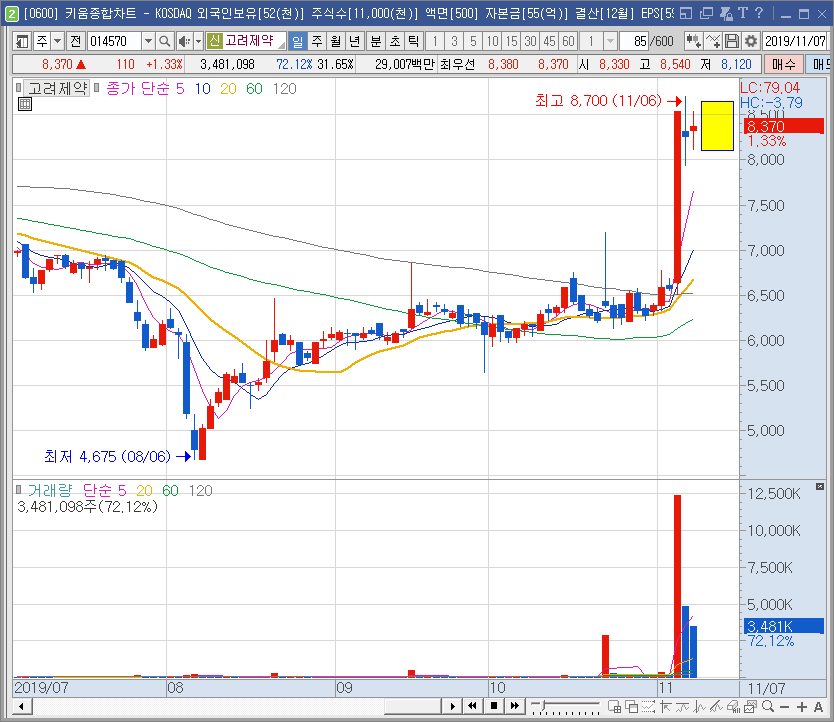Click the interval value 1 field
Screen dimensions: 834x722
pos(591,41)
